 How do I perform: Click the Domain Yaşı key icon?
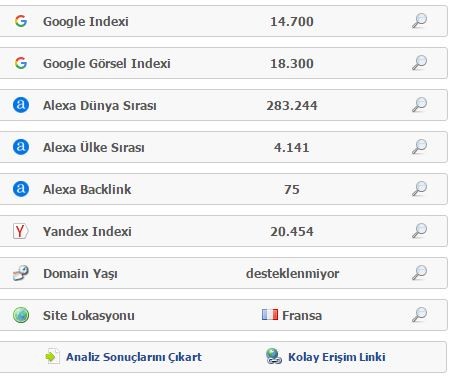pos(21,273)
